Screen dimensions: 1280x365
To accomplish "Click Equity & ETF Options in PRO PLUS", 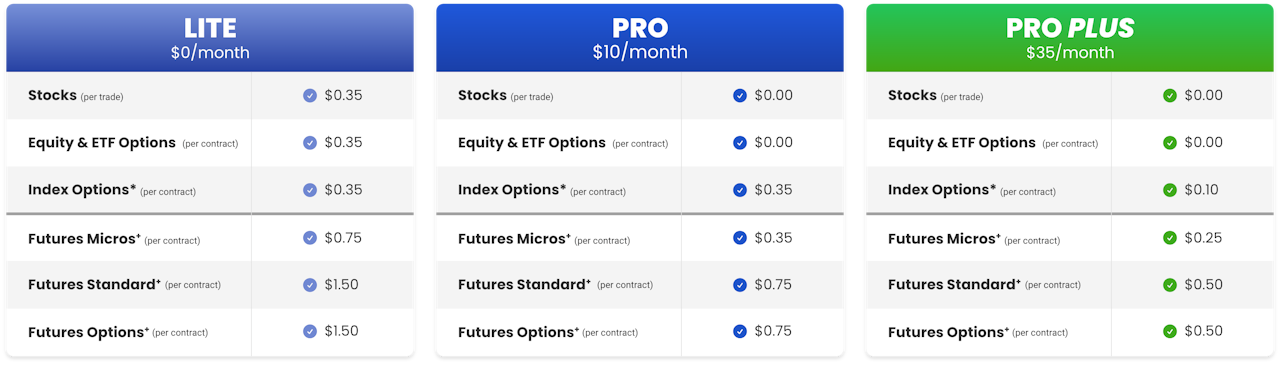I will click(x=962, y=143).
